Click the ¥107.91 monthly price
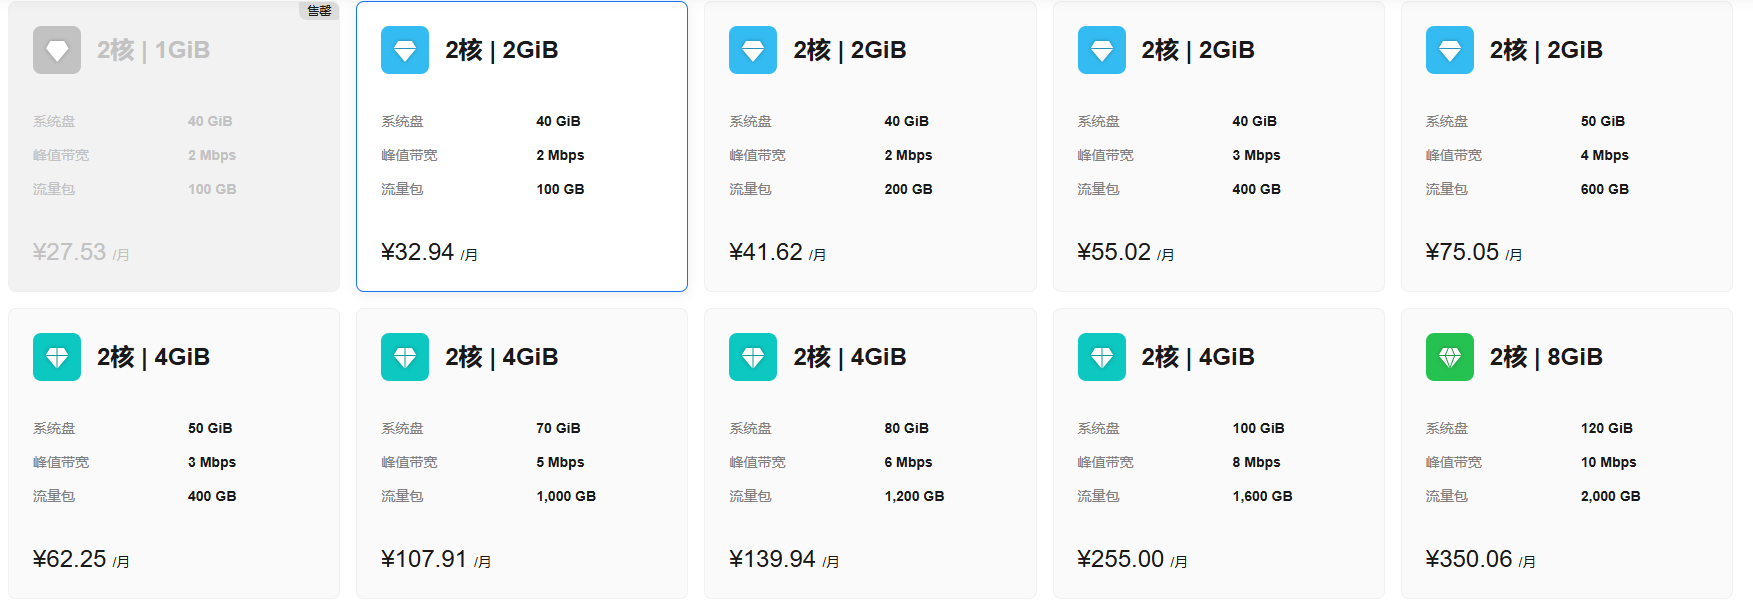 (424, 559)
